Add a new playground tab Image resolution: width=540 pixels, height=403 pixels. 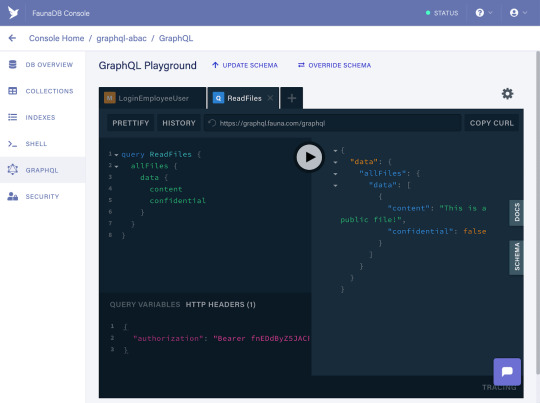coord(292,98)
